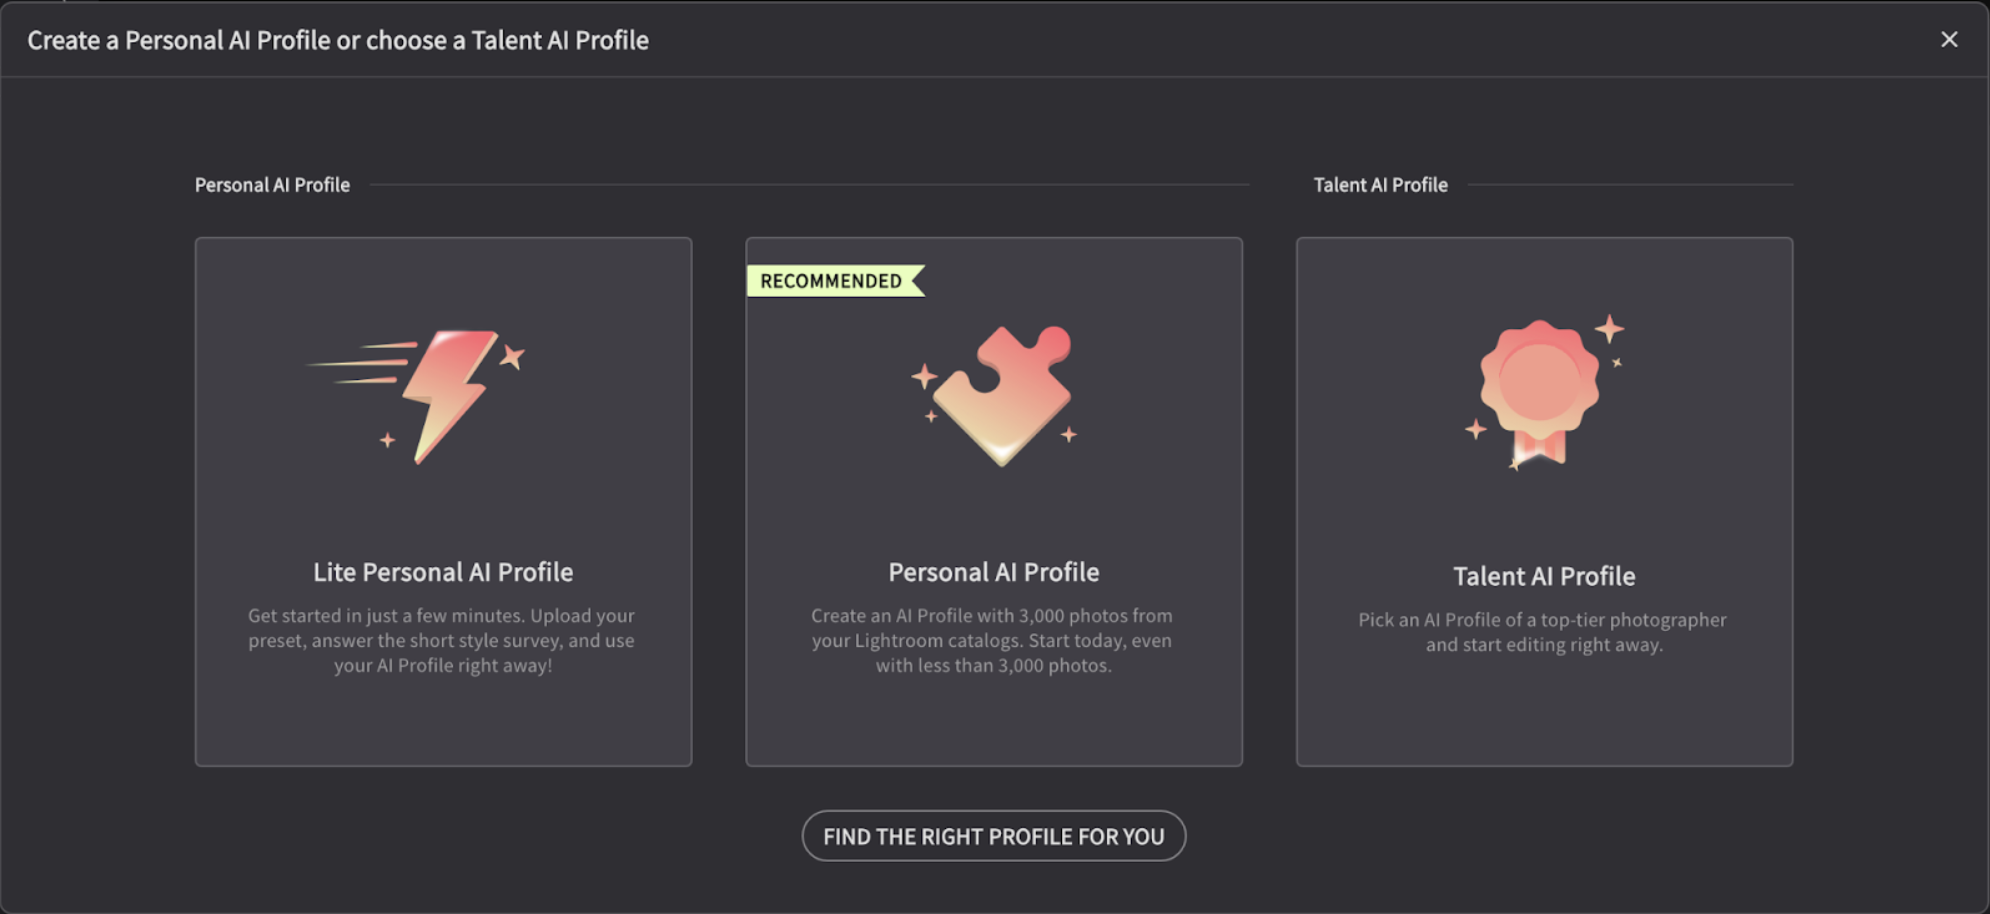1990x914 pixels.
Task: Click the Talent AI Profile section header
Action: coord(1380,185)
